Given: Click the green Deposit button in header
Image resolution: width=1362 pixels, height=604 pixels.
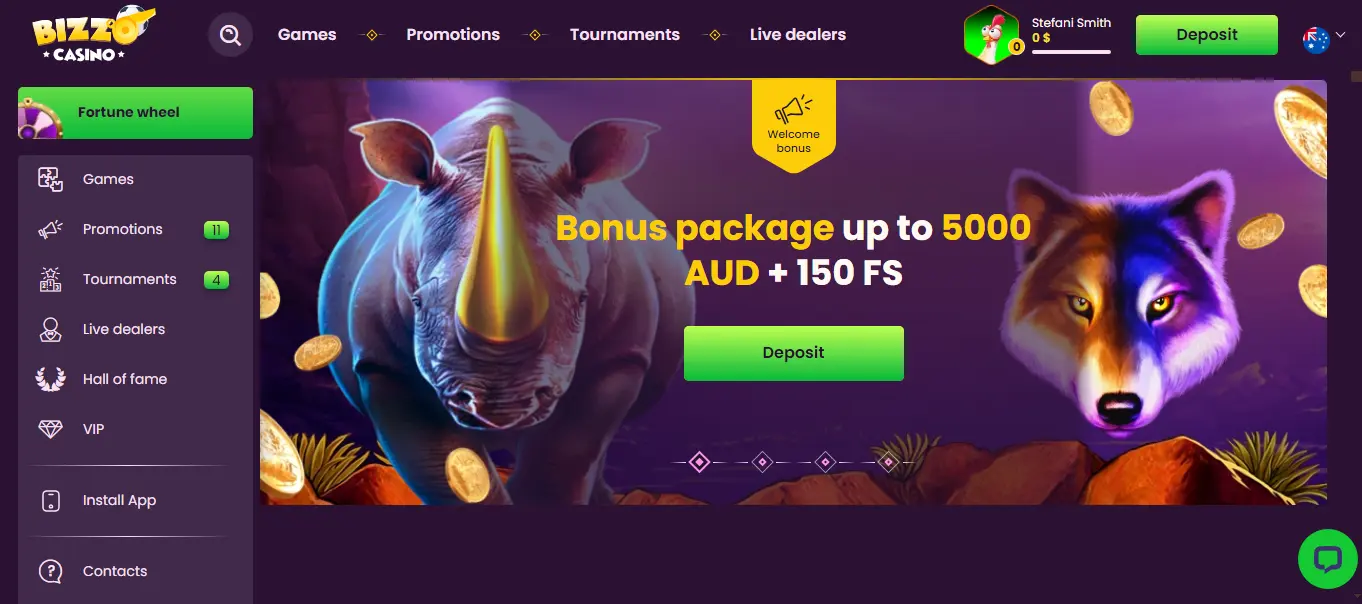Looking at the screenshot, I should (1207, 35).
